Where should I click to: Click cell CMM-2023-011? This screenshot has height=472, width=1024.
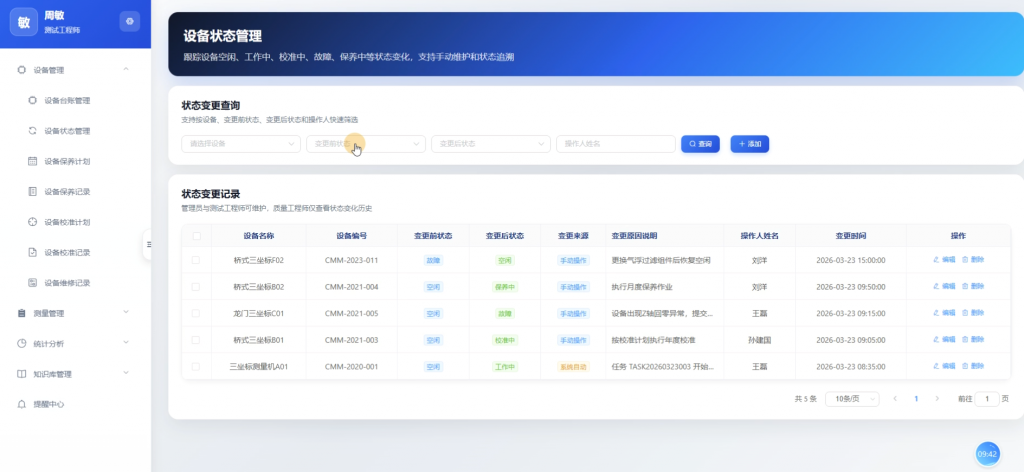[x=351, y=260]
